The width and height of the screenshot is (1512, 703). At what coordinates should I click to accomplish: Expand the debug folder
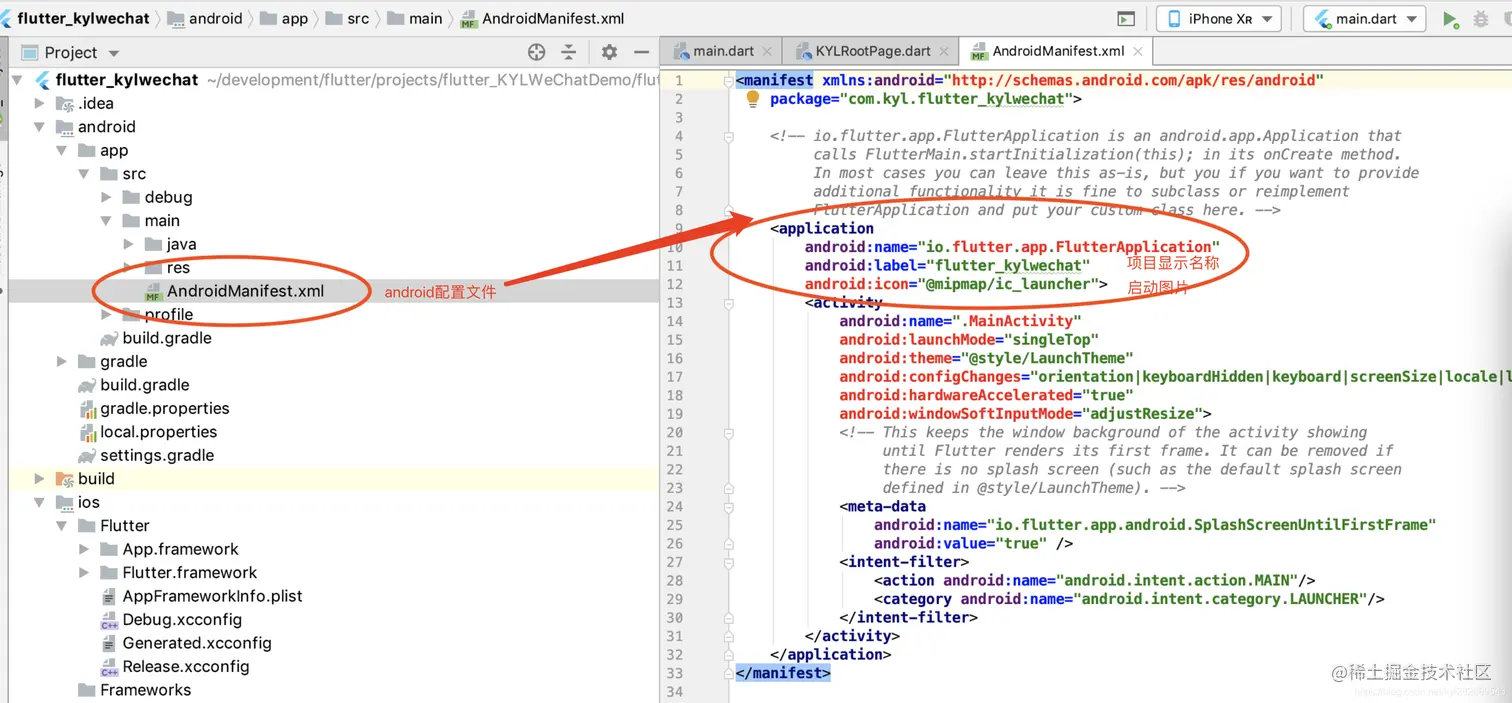[x=106, y=197]
